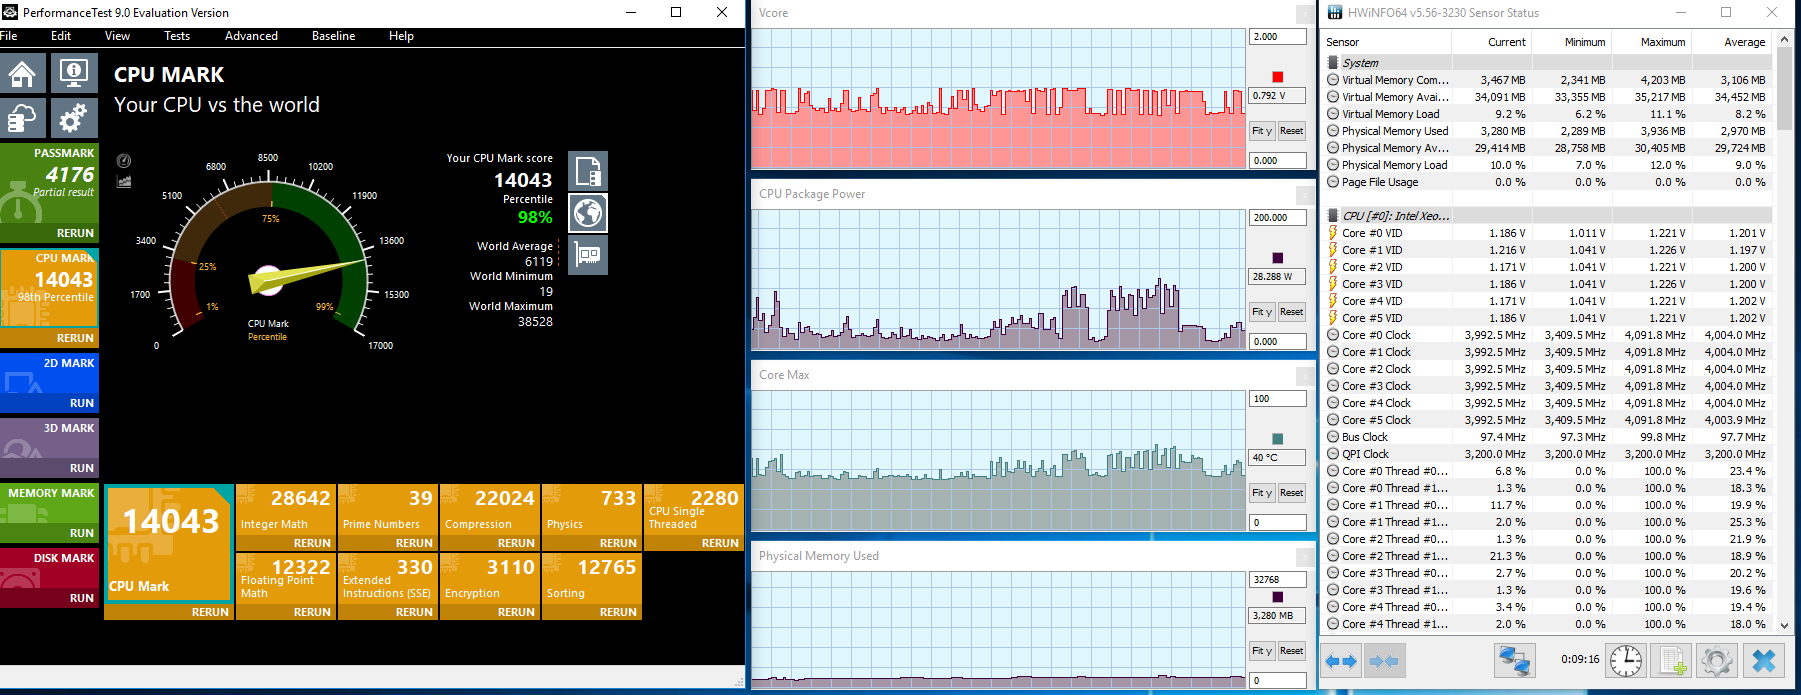The image size is (1801, 695).
Task: Select the hardware component comparison icon
Action: (588, 255)
